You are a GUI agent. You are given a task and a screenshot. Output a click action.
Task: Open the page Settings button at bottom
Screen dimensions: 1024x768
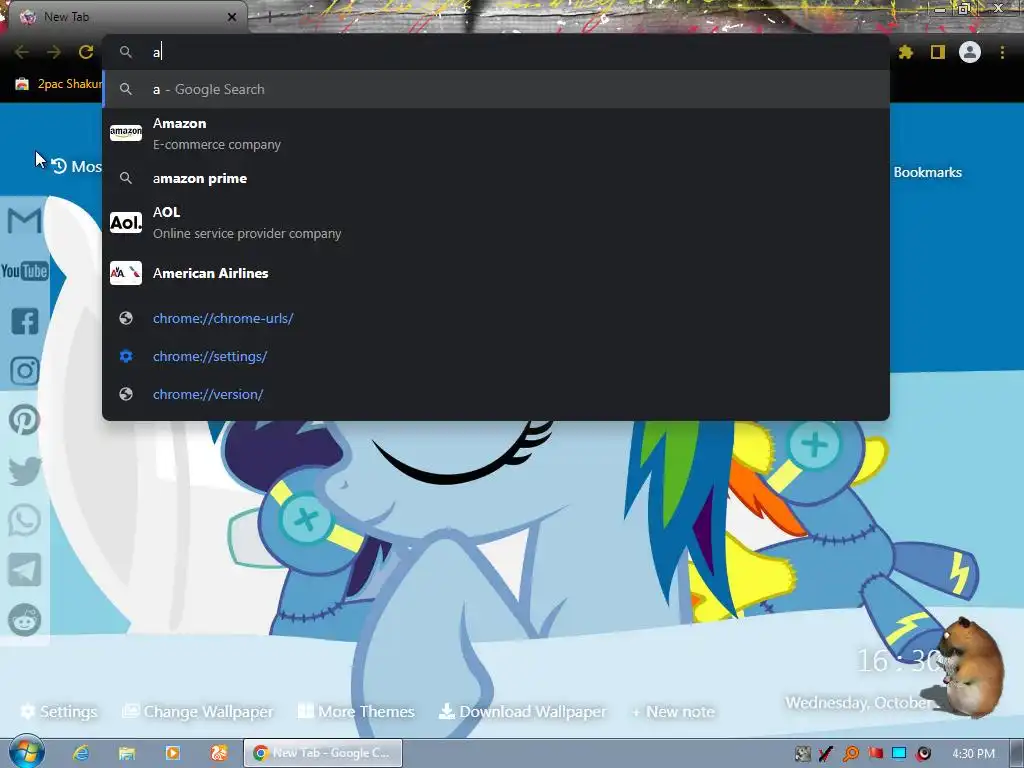pos(59,711)
